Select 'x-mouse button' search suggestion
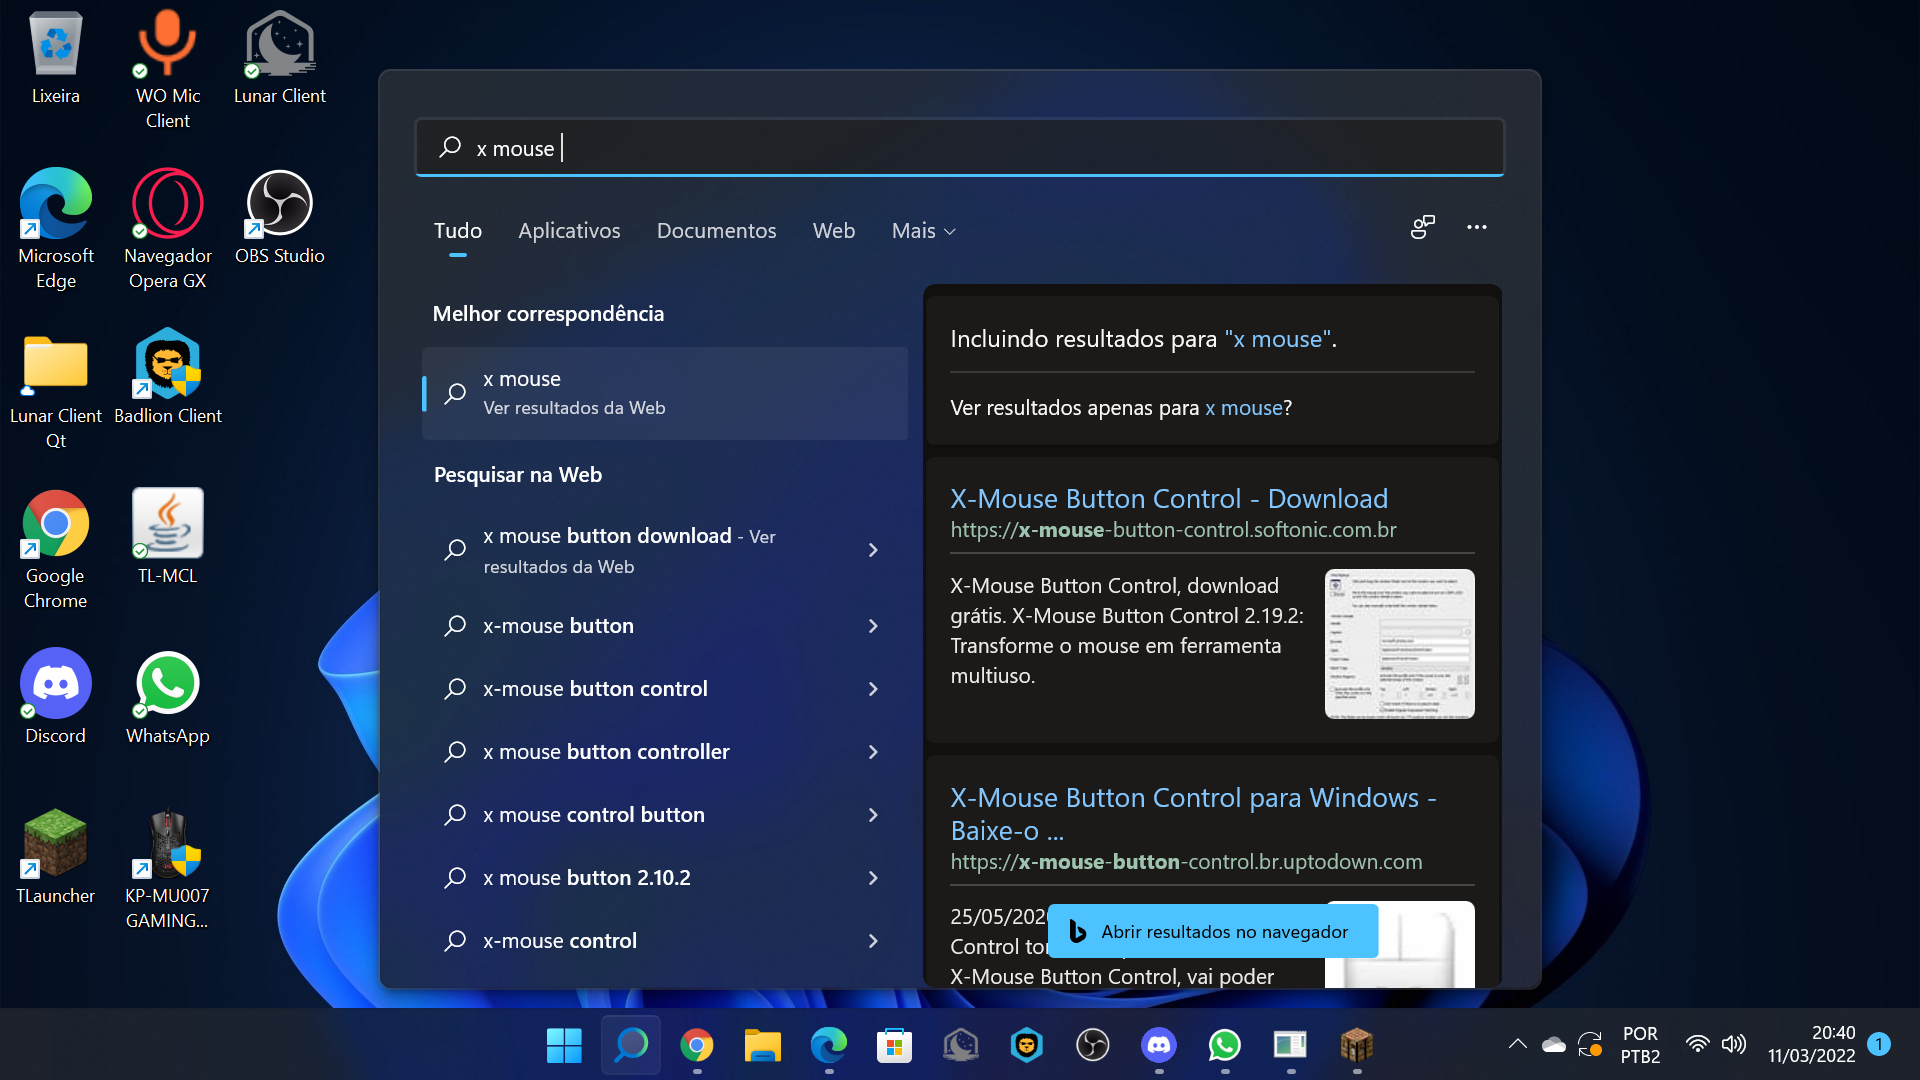Screen dimensions: 1920x1080 [558, 626]
